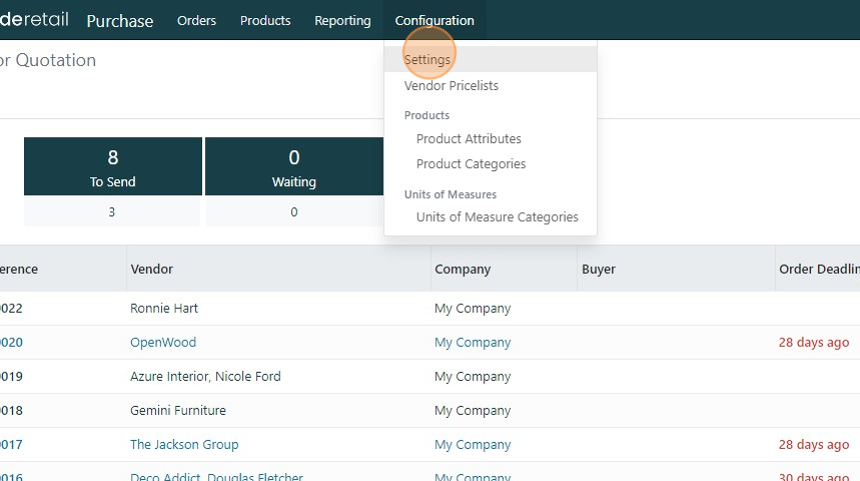This screenshot has height=481, width=860.
Task: Open Units of Measure Categories
Action: tap(497, 217)
